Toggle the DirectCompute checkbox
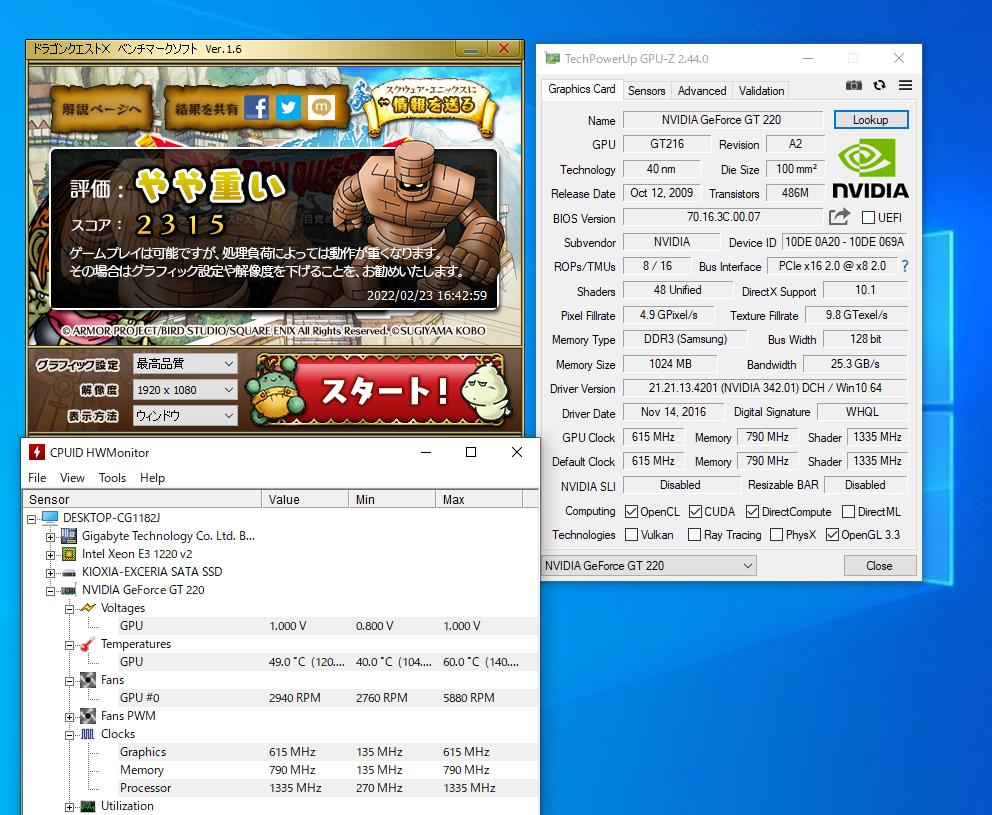Screen dimensions: 992x815 click(752, 511)
